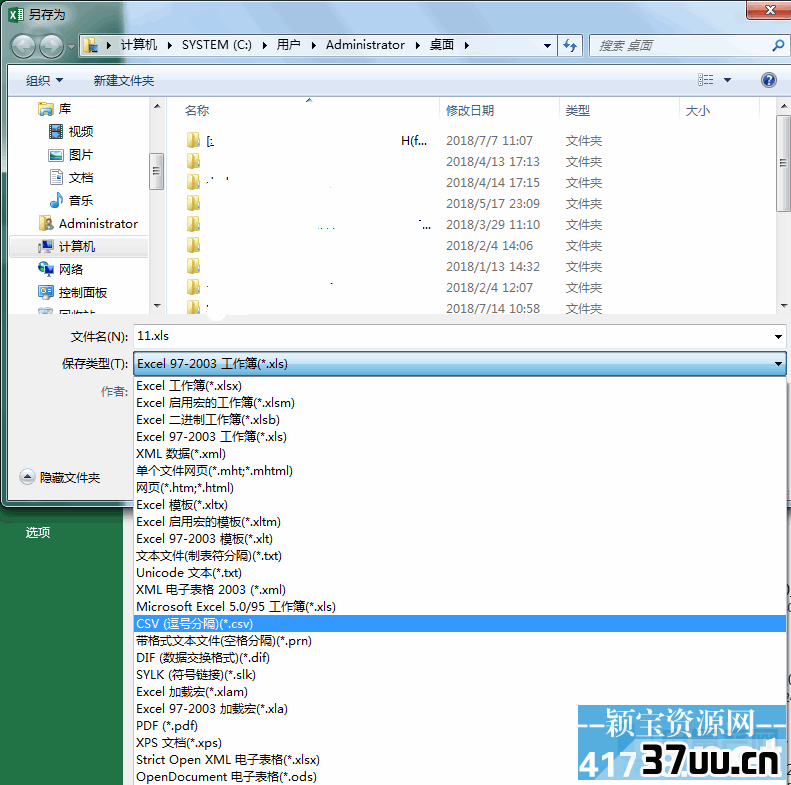Click the search magnifier icon
Image resolution: width=791 pixels, height=785 pixels.
777,45
